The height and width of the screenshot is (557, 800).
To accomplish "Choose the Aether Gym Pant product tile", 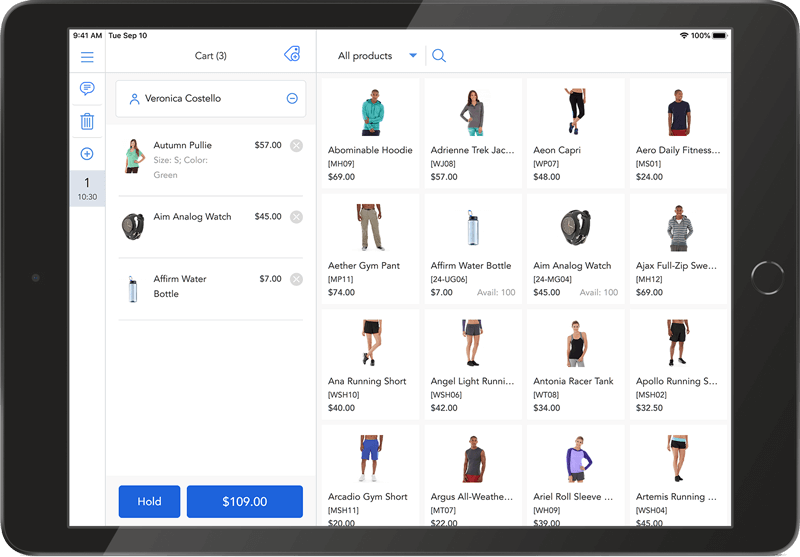I will coord(370,248).
